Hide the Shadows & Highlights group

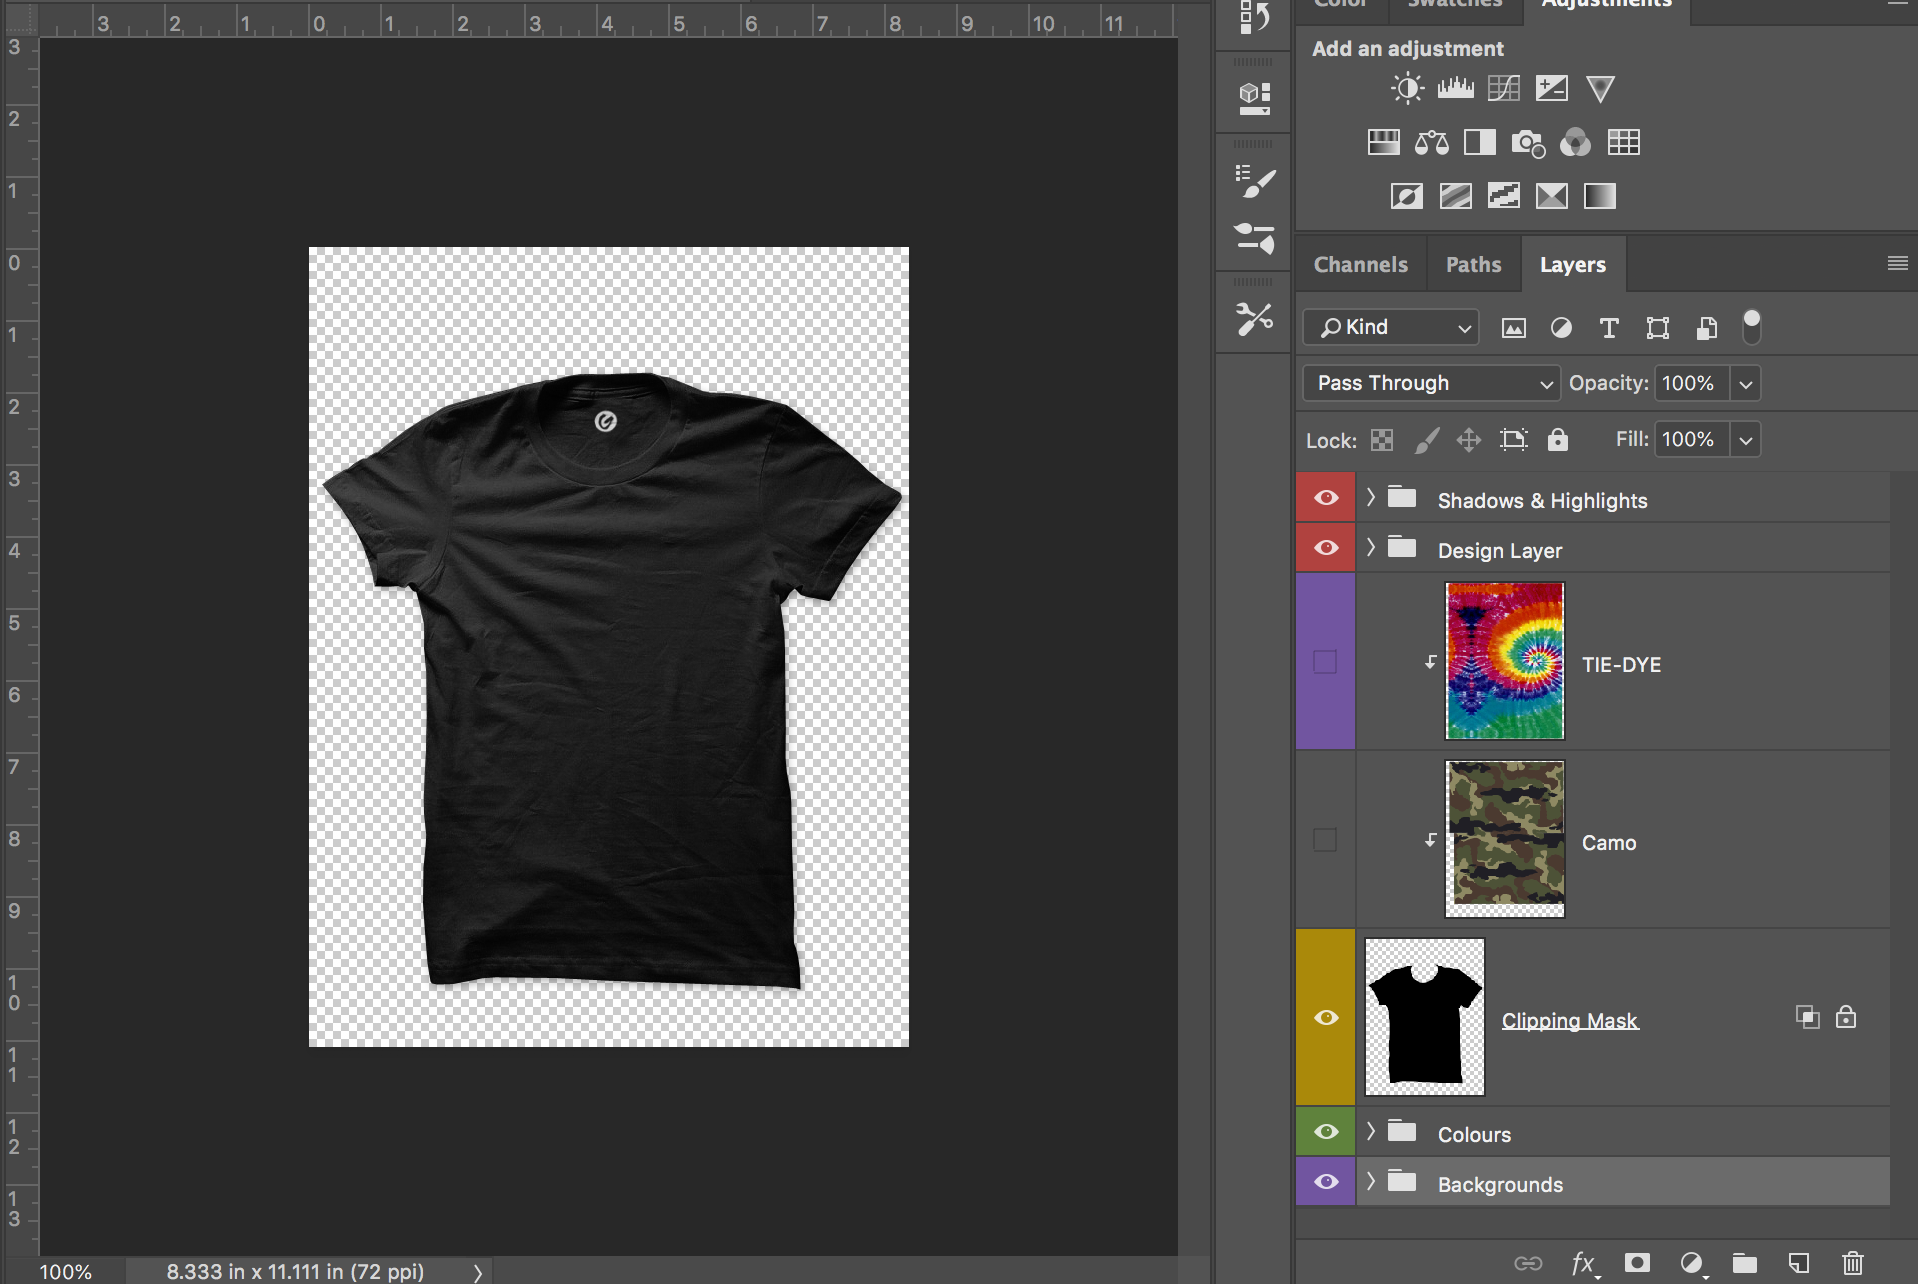1326,498
